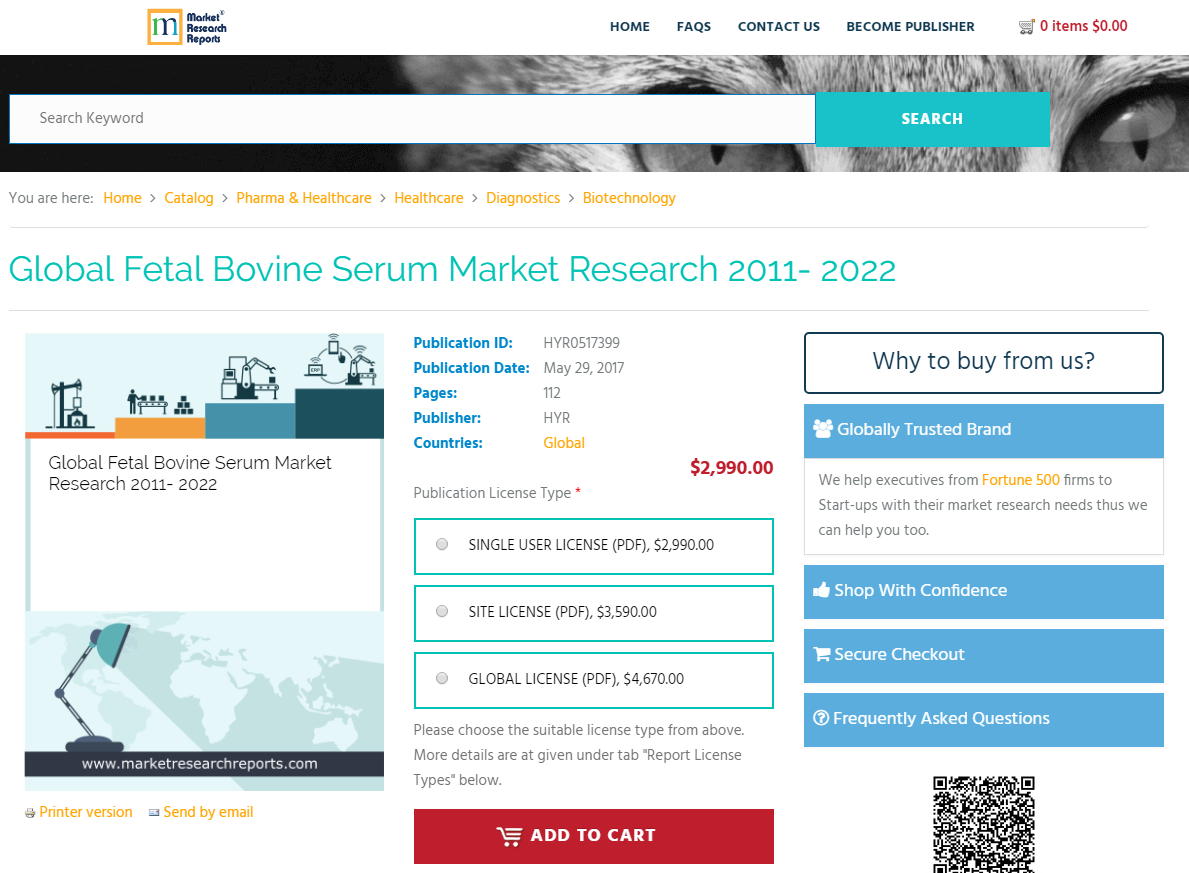The image size is (1189, 873).
Task: Click the people icon on Globally Trusted Brand
Action: [x=823, y=429]
